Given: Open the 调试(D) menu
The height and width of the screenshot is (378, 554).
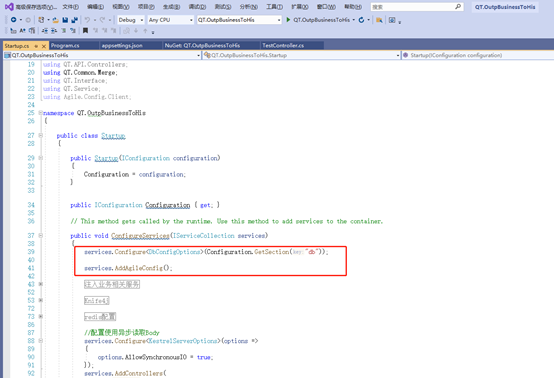Looking at the screenshot, I should click(197, 7).
